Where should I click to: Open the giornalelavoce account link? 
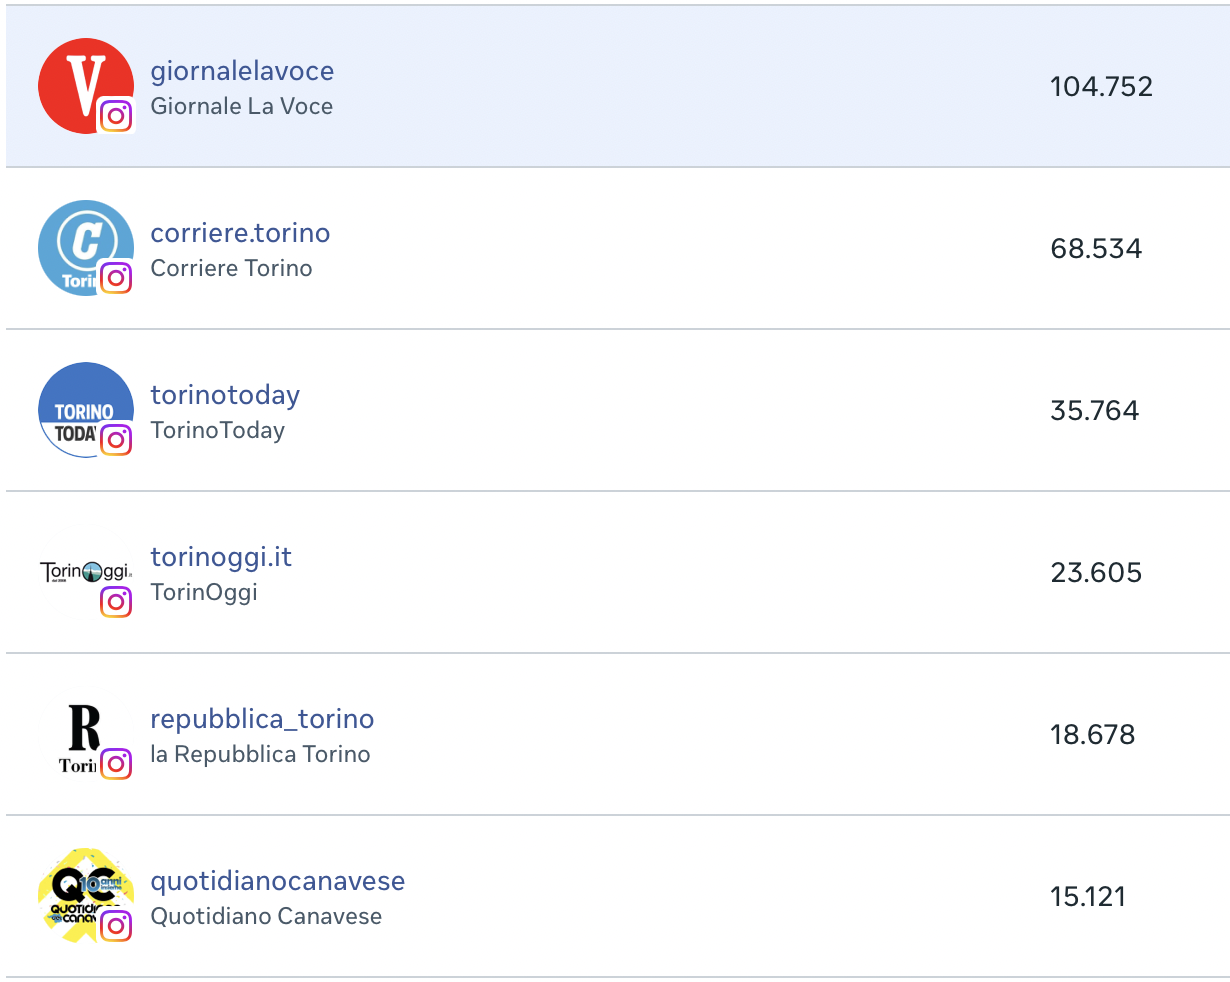[242, 71]
